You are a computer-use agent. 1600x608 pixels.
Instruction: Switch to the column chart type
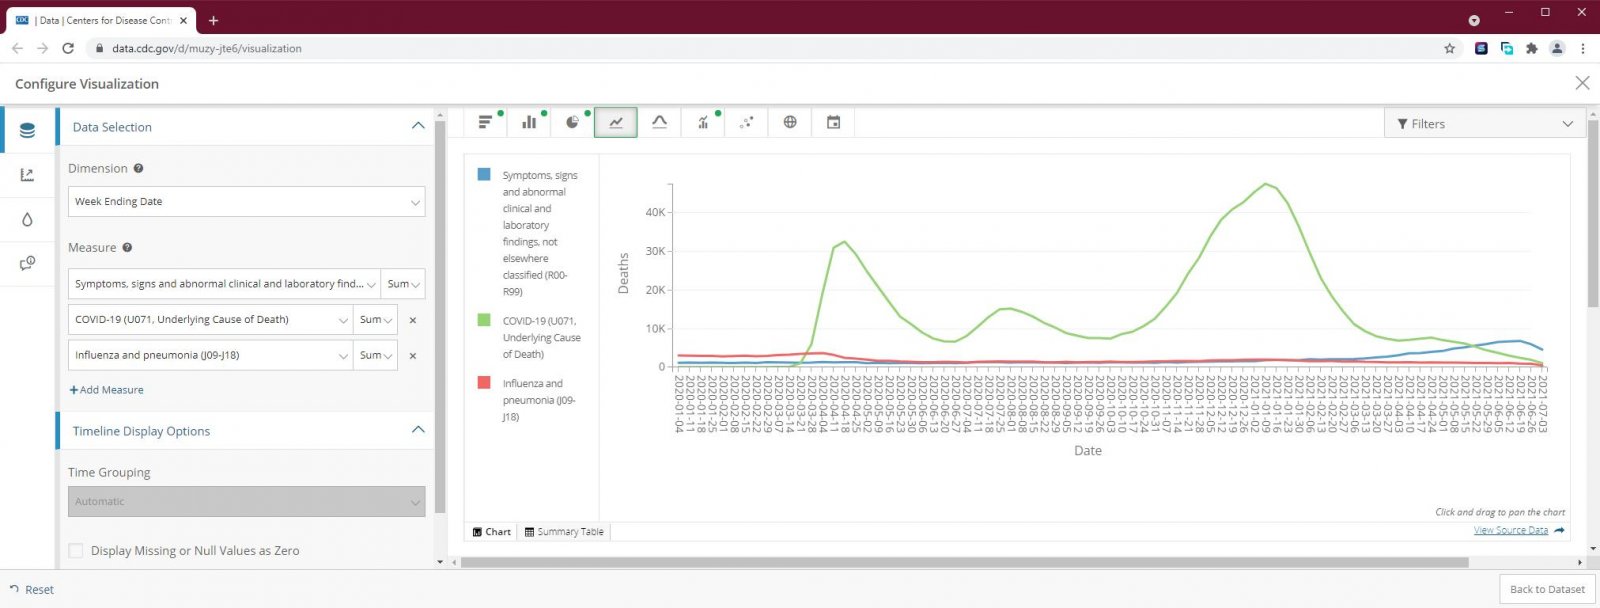coord(529,123)
